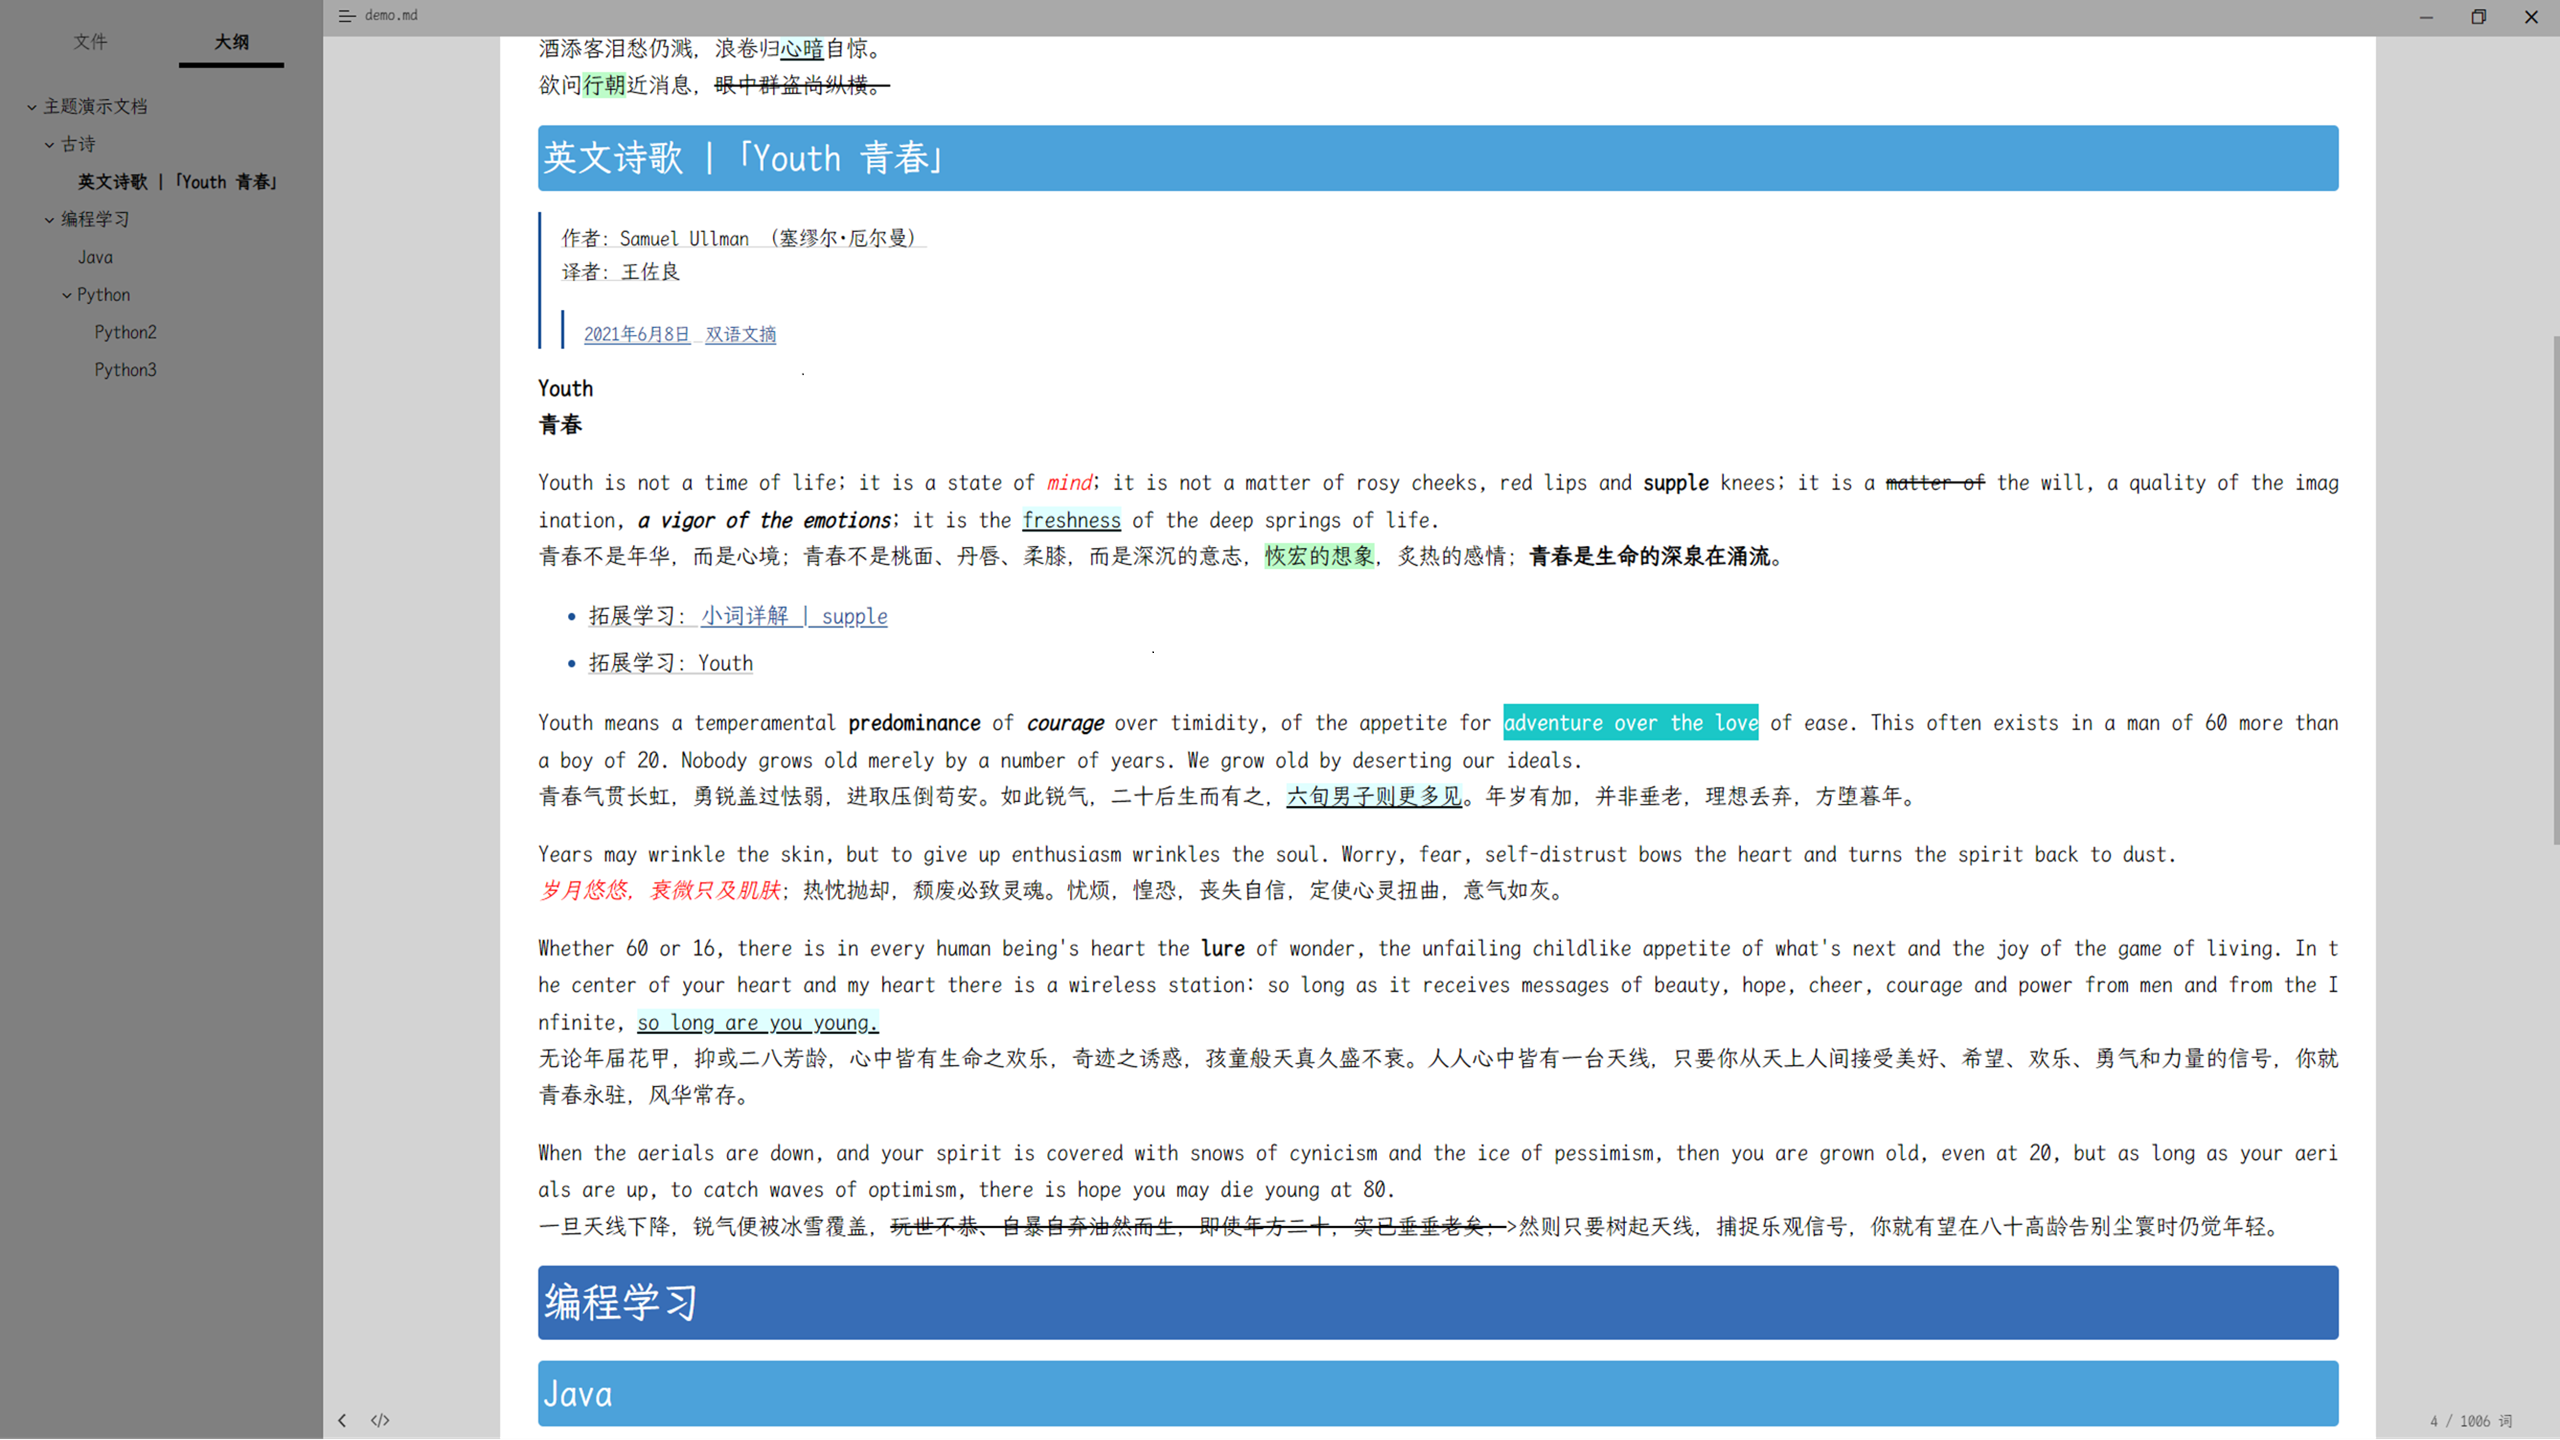This screenshot has width=2560, height=1440.
Task: Jump to Python3 outline entry
Action: pos(126,370)
